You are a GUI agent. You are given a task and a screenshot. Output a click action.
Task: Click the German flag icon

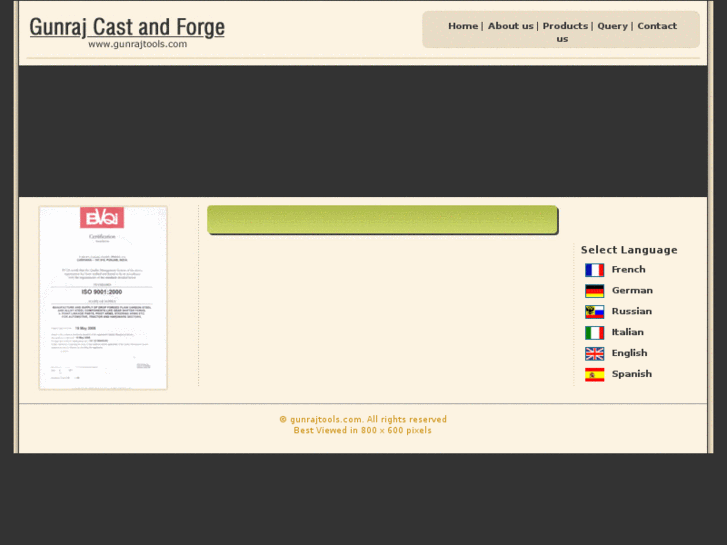[594, 291]
